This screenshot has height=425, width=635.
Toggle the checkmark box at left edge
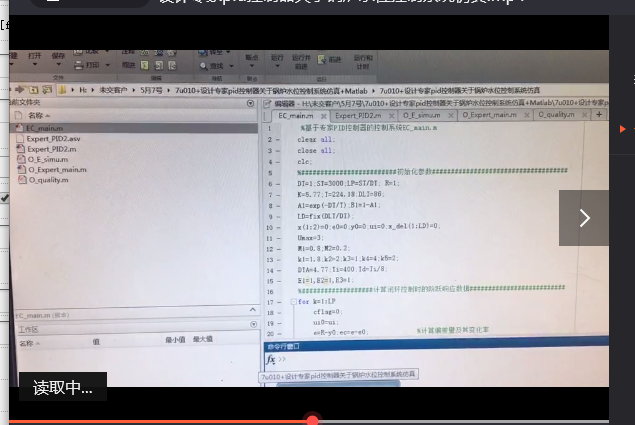[x=4, y=198]
